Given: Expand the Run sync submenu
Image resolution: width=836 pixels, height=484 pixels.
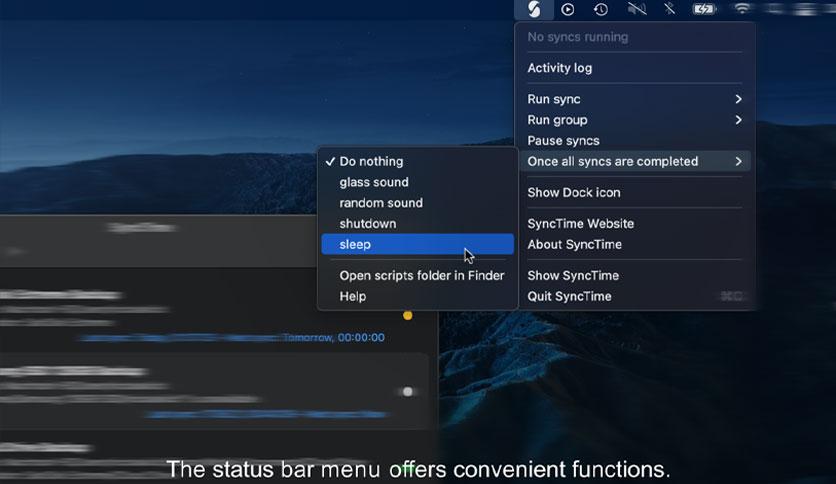Looking at the screenshot, I should pos(634,99).
